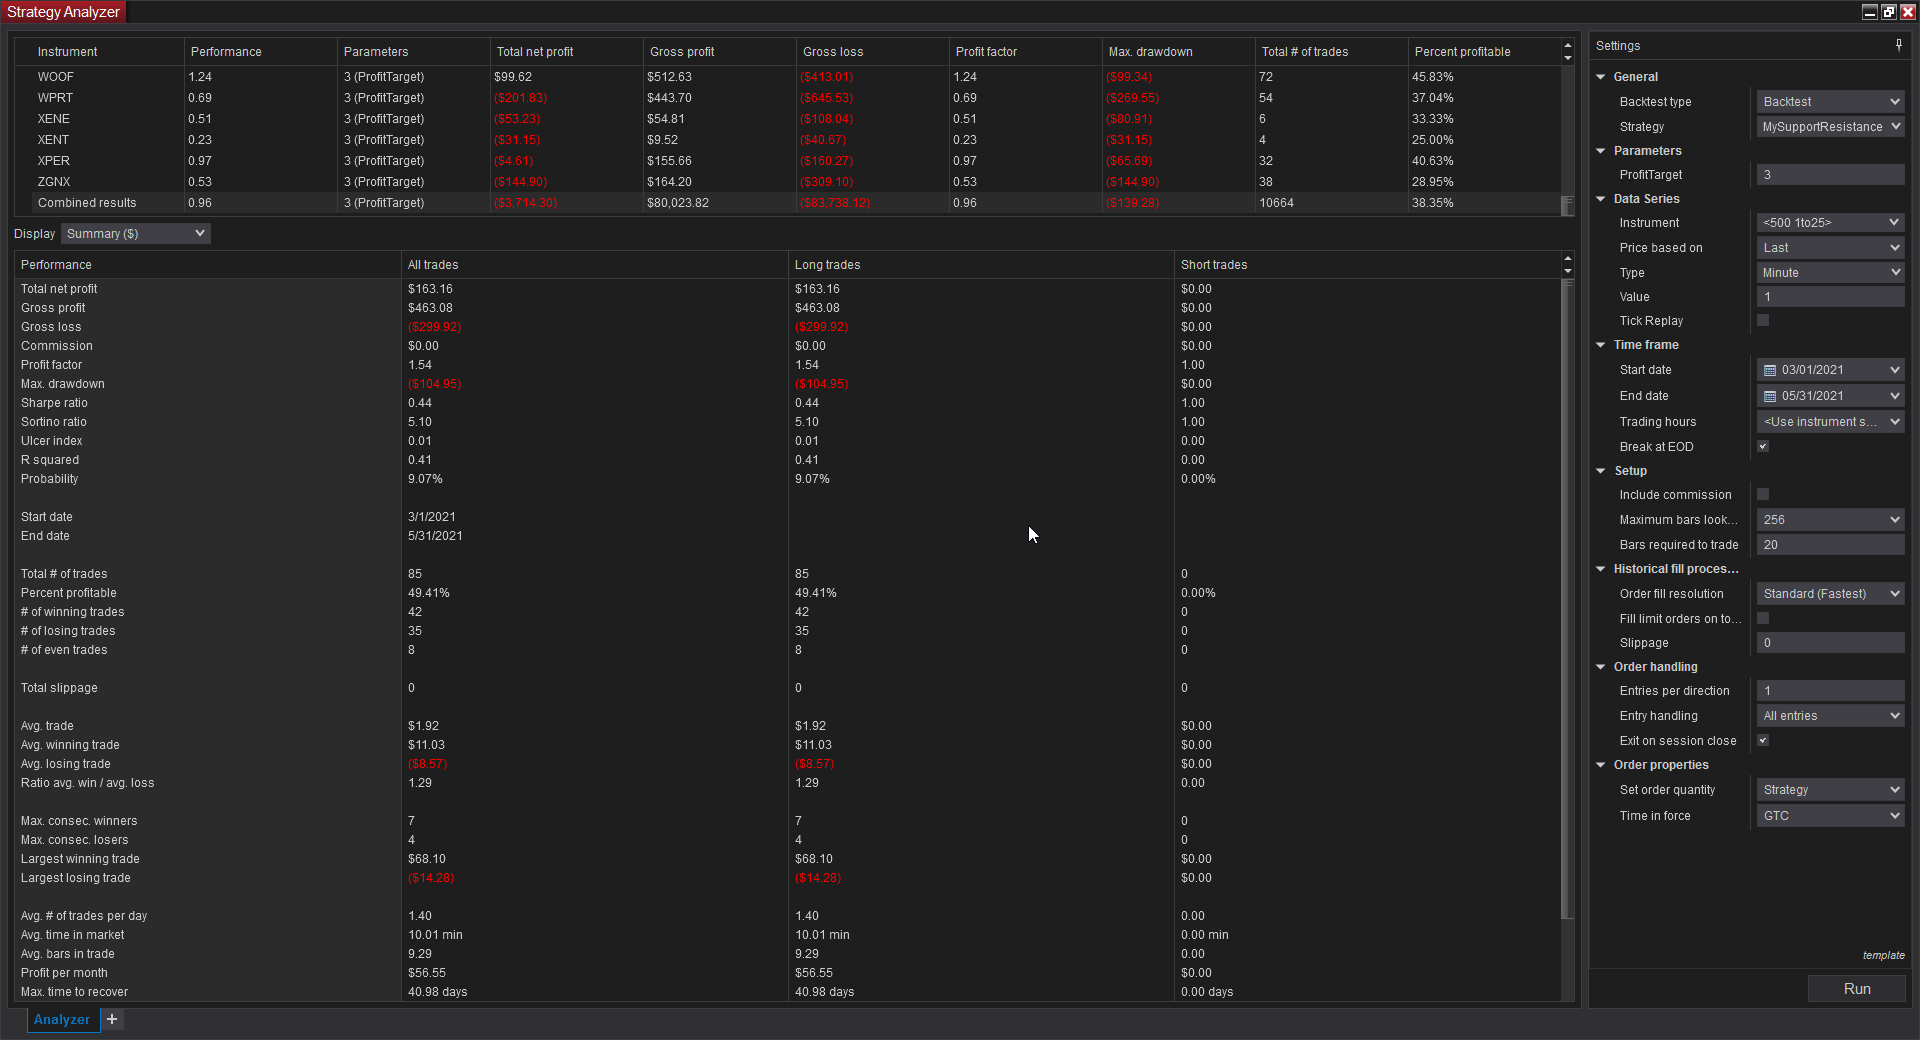
Task: Uncheck Break at EOD
Action: coord(1763,446)
